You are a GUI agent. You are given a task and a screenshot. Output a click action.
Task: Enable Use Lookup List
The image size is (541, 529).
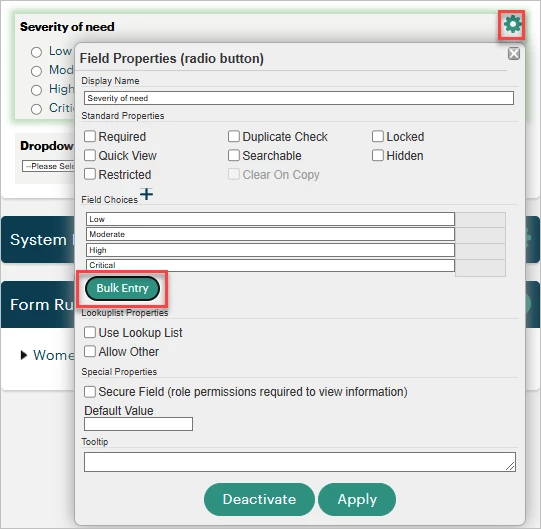point(90,332)
